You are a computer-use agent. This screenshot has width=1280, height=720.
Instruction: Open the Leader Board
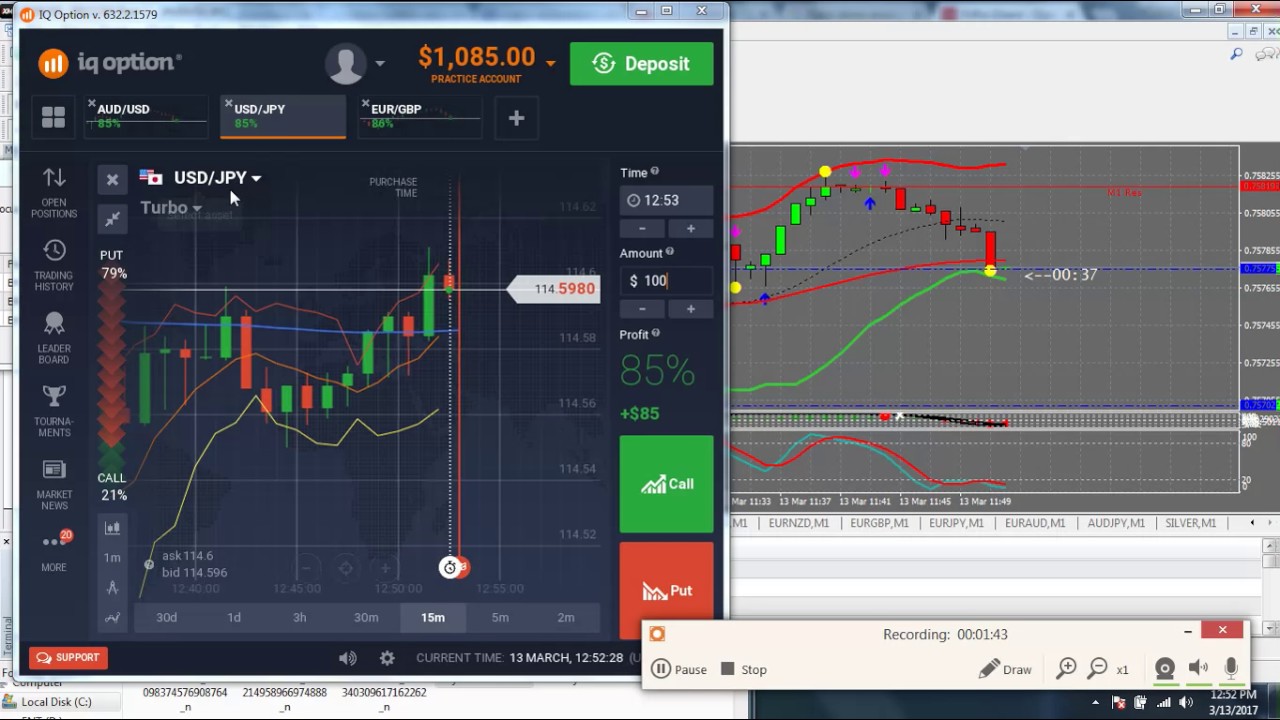click(54, 338)
